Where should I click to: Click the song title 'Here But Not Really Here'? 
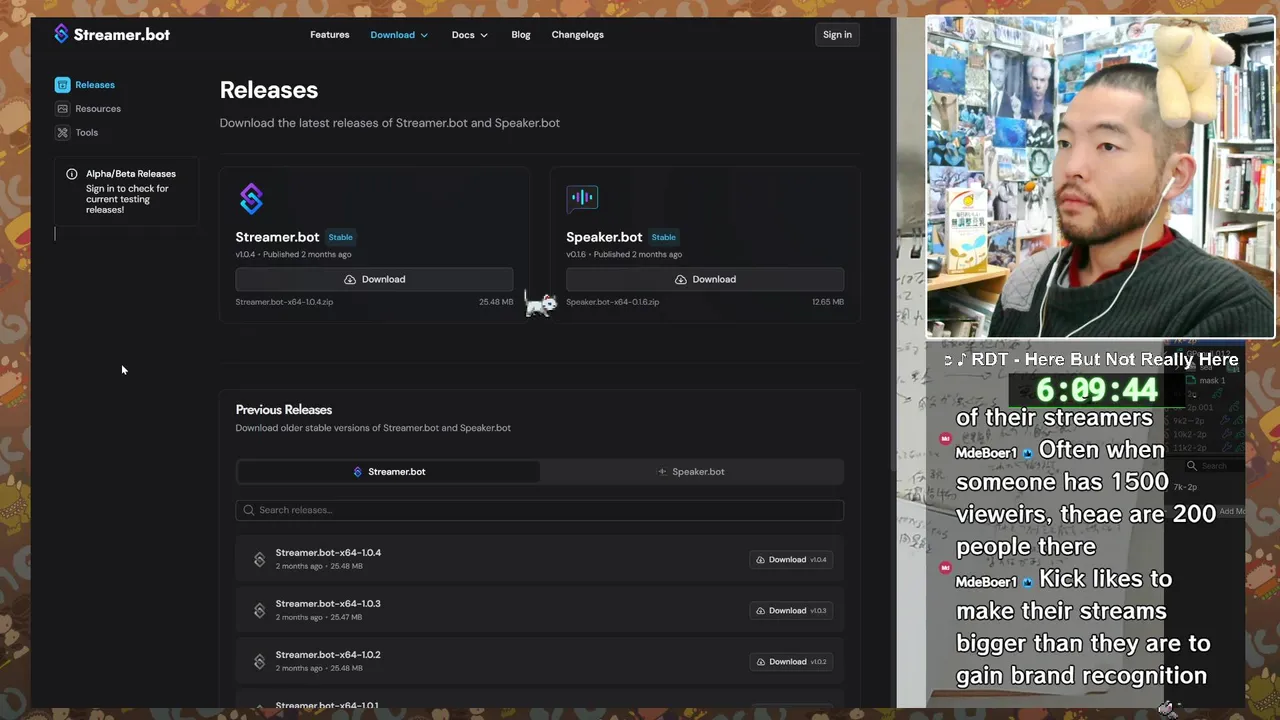(x=1130, y=359)
